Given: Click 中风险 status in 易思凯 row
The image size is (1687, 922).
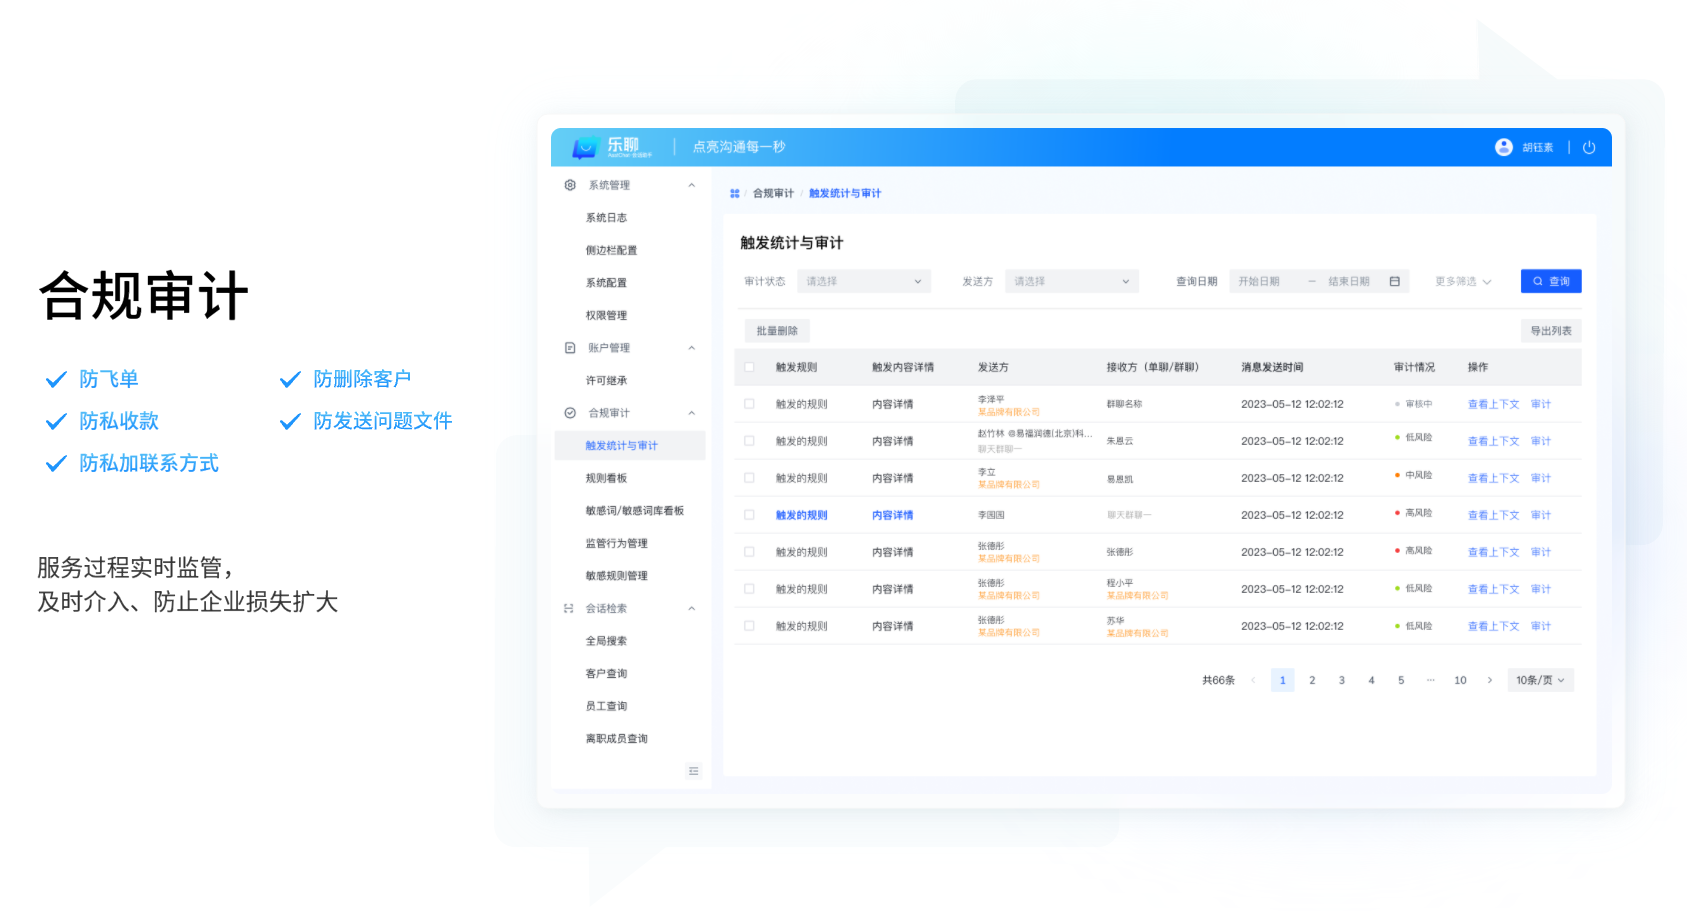Looking at the screenshot, I should (x=1414, y=475).
